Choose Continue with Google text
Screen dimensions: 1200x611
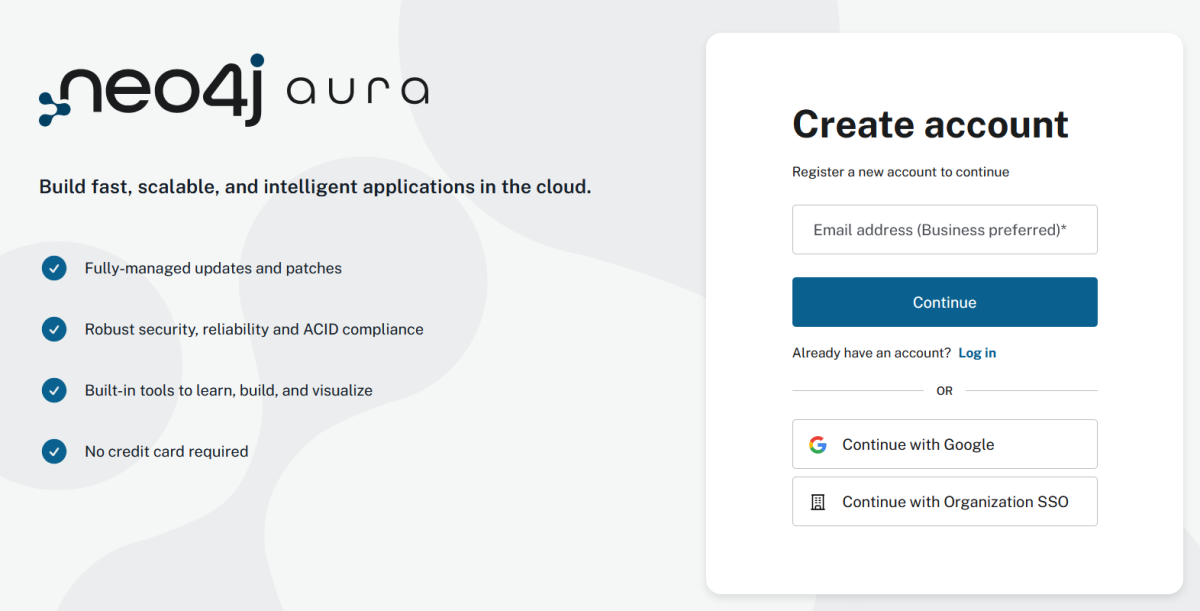918,445
